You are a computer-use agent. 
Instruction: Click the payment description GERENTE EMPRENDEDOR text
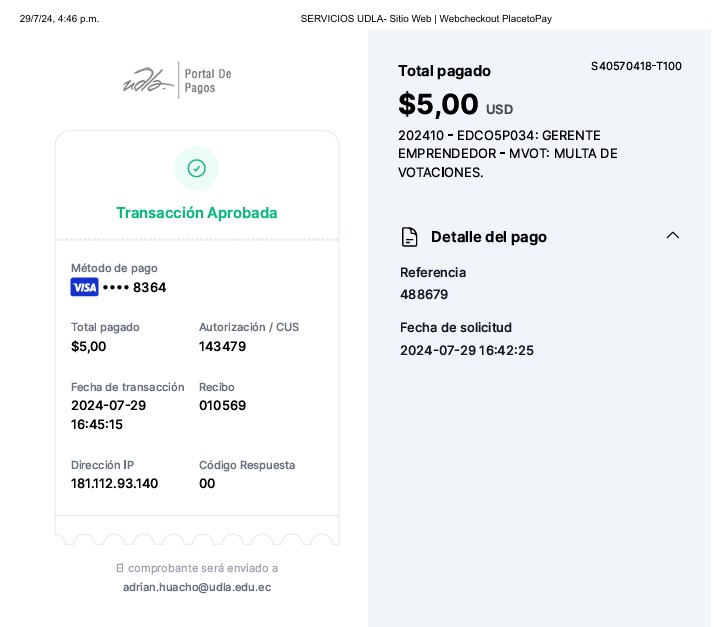click(507, 154)
